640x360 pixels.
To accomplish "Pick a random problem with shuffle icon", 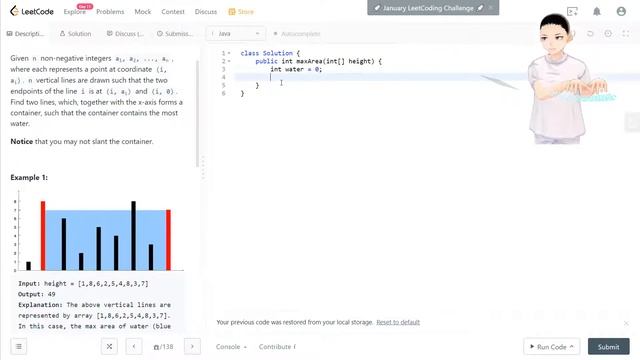I will click(x=109, y=347).
